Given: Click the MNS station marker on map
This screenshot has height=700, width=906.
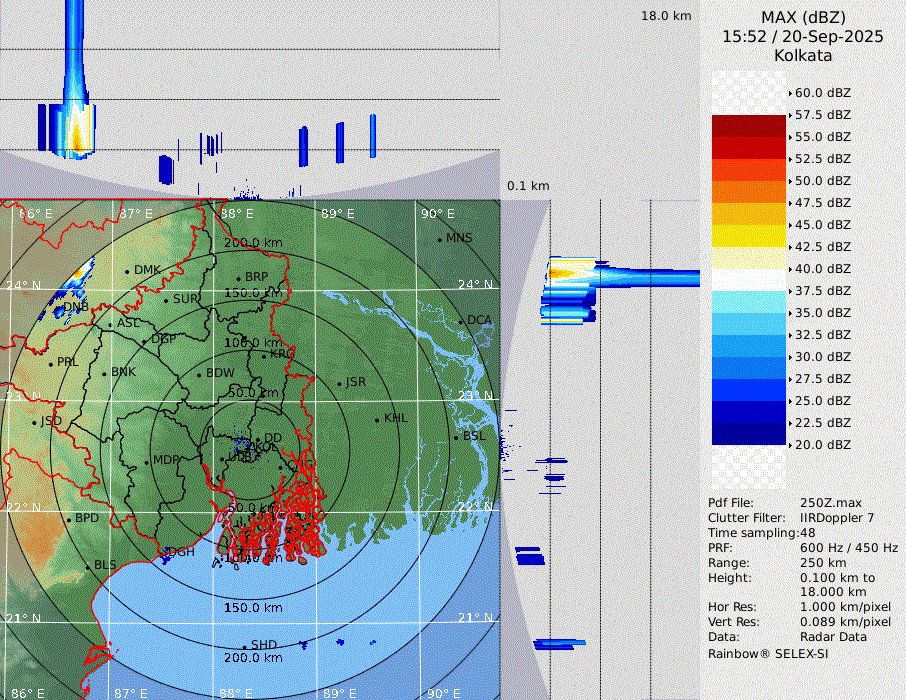Looking at the screenshot, I should 440,239.
